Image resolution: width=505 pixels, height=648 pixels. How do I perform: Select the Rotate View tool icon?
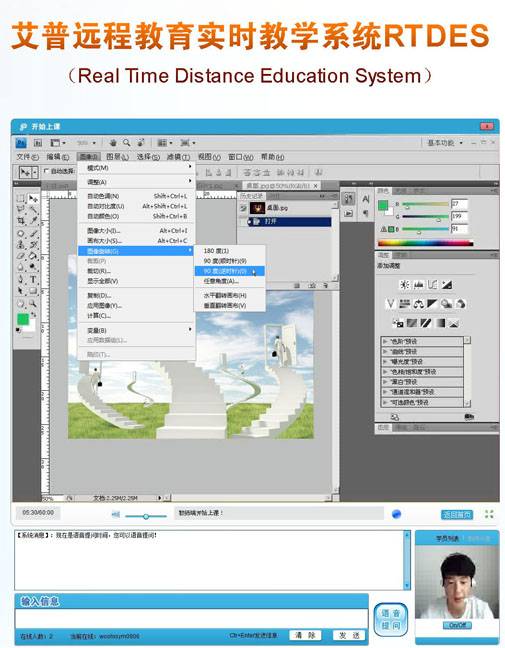click(141, 143)
